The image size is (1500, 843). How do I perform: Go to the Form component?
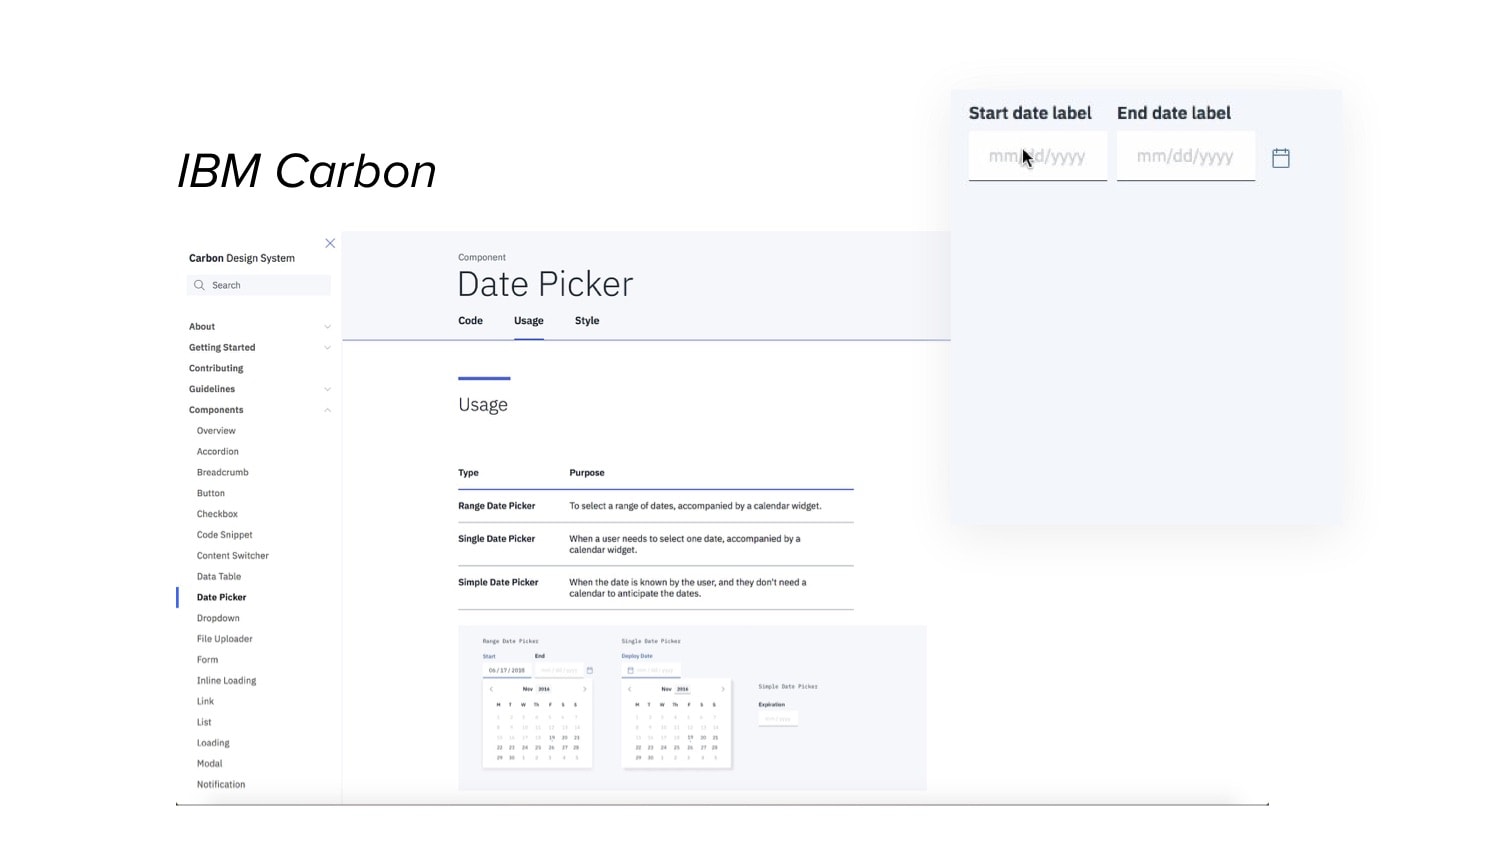[207, 660]
